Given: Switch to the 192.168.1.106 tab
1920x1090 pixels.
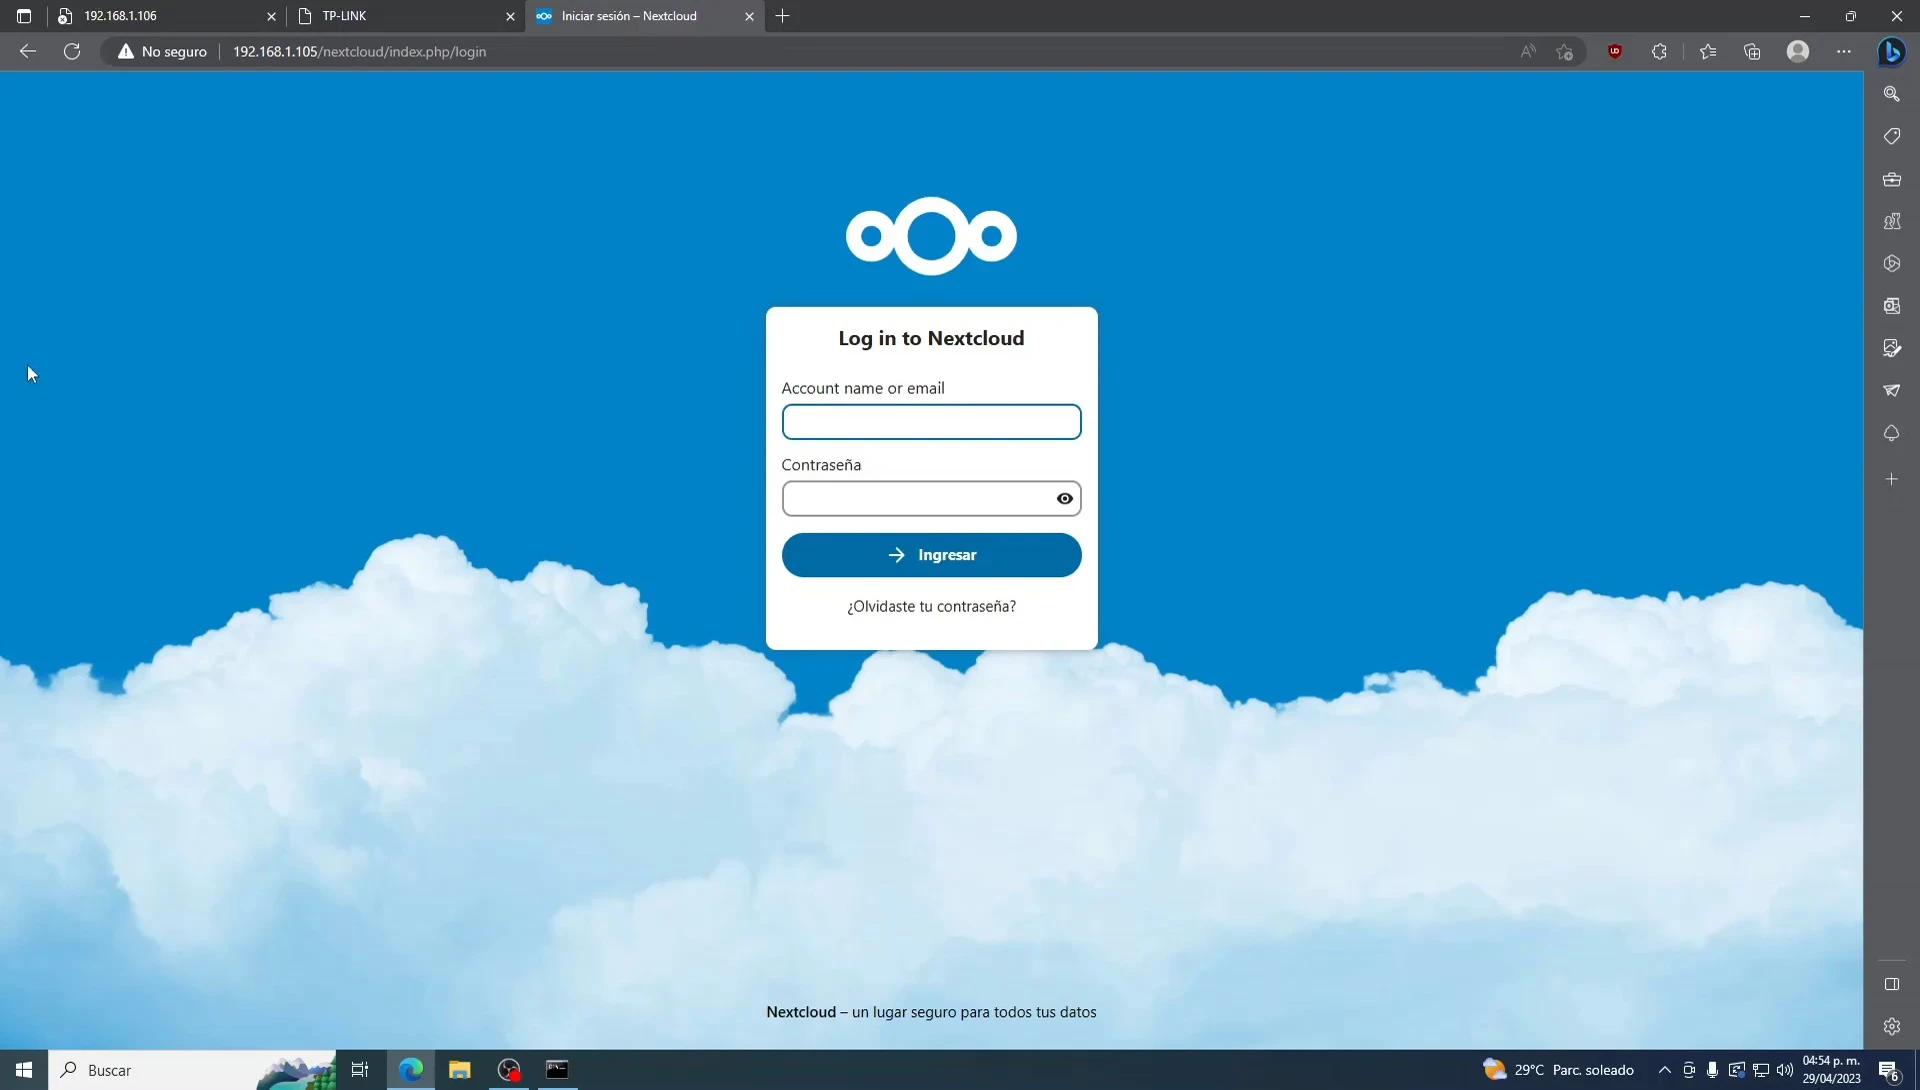Looking at the screenshot, I should click(166, 16).
